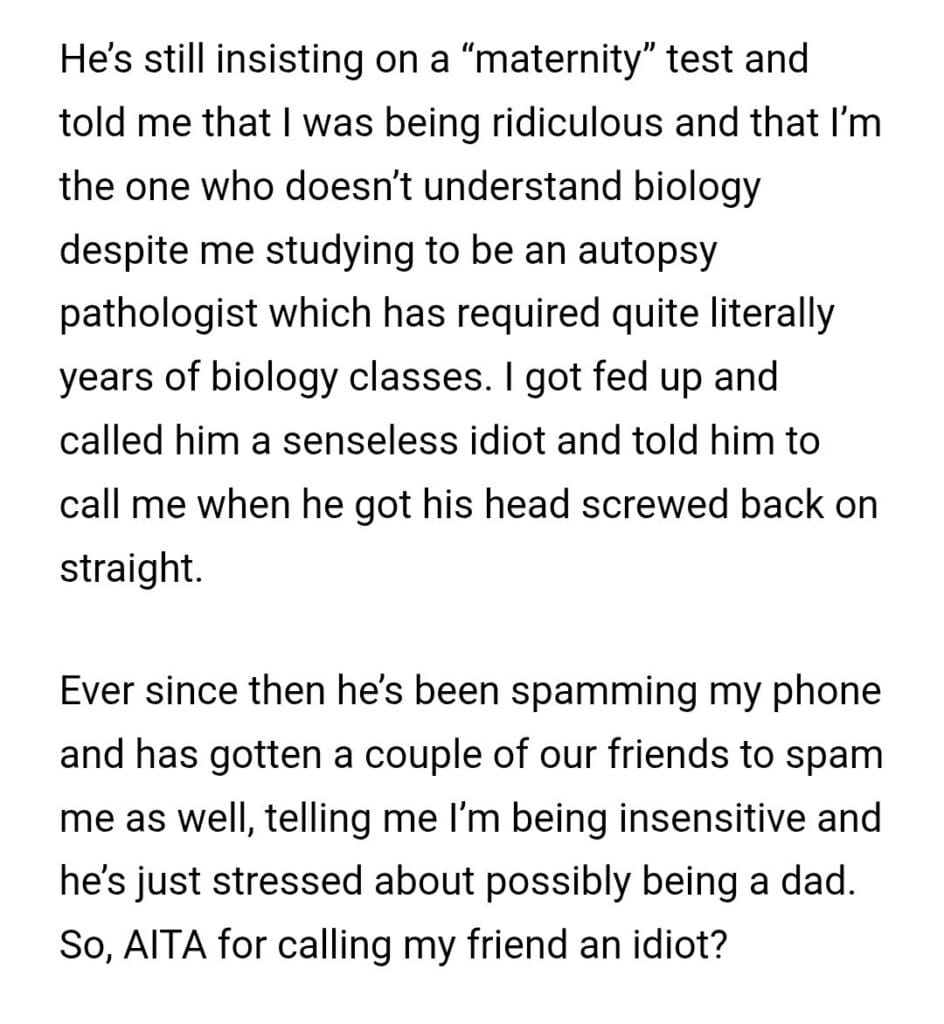Click the word "dad"

point(825,884)
